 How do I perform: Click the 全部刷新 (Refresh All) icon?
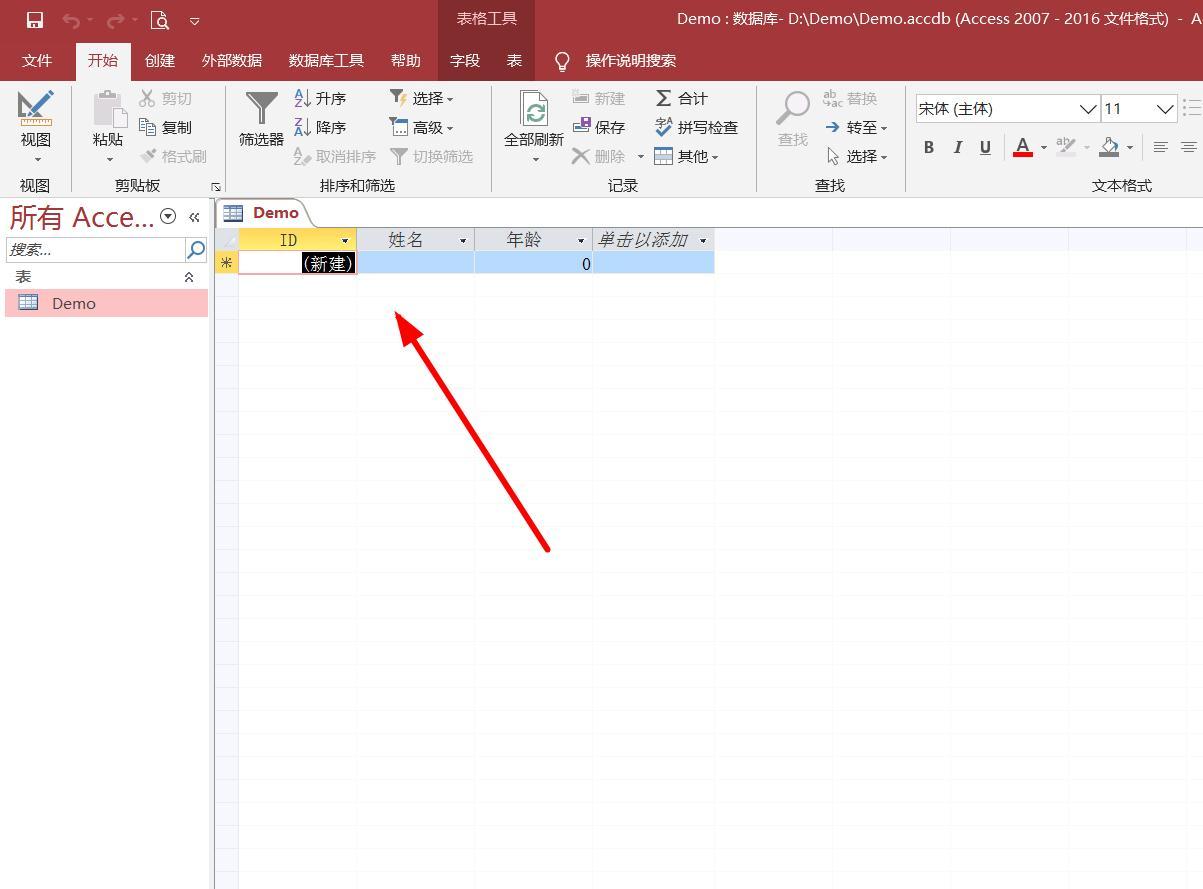click(x=534, y=110)
